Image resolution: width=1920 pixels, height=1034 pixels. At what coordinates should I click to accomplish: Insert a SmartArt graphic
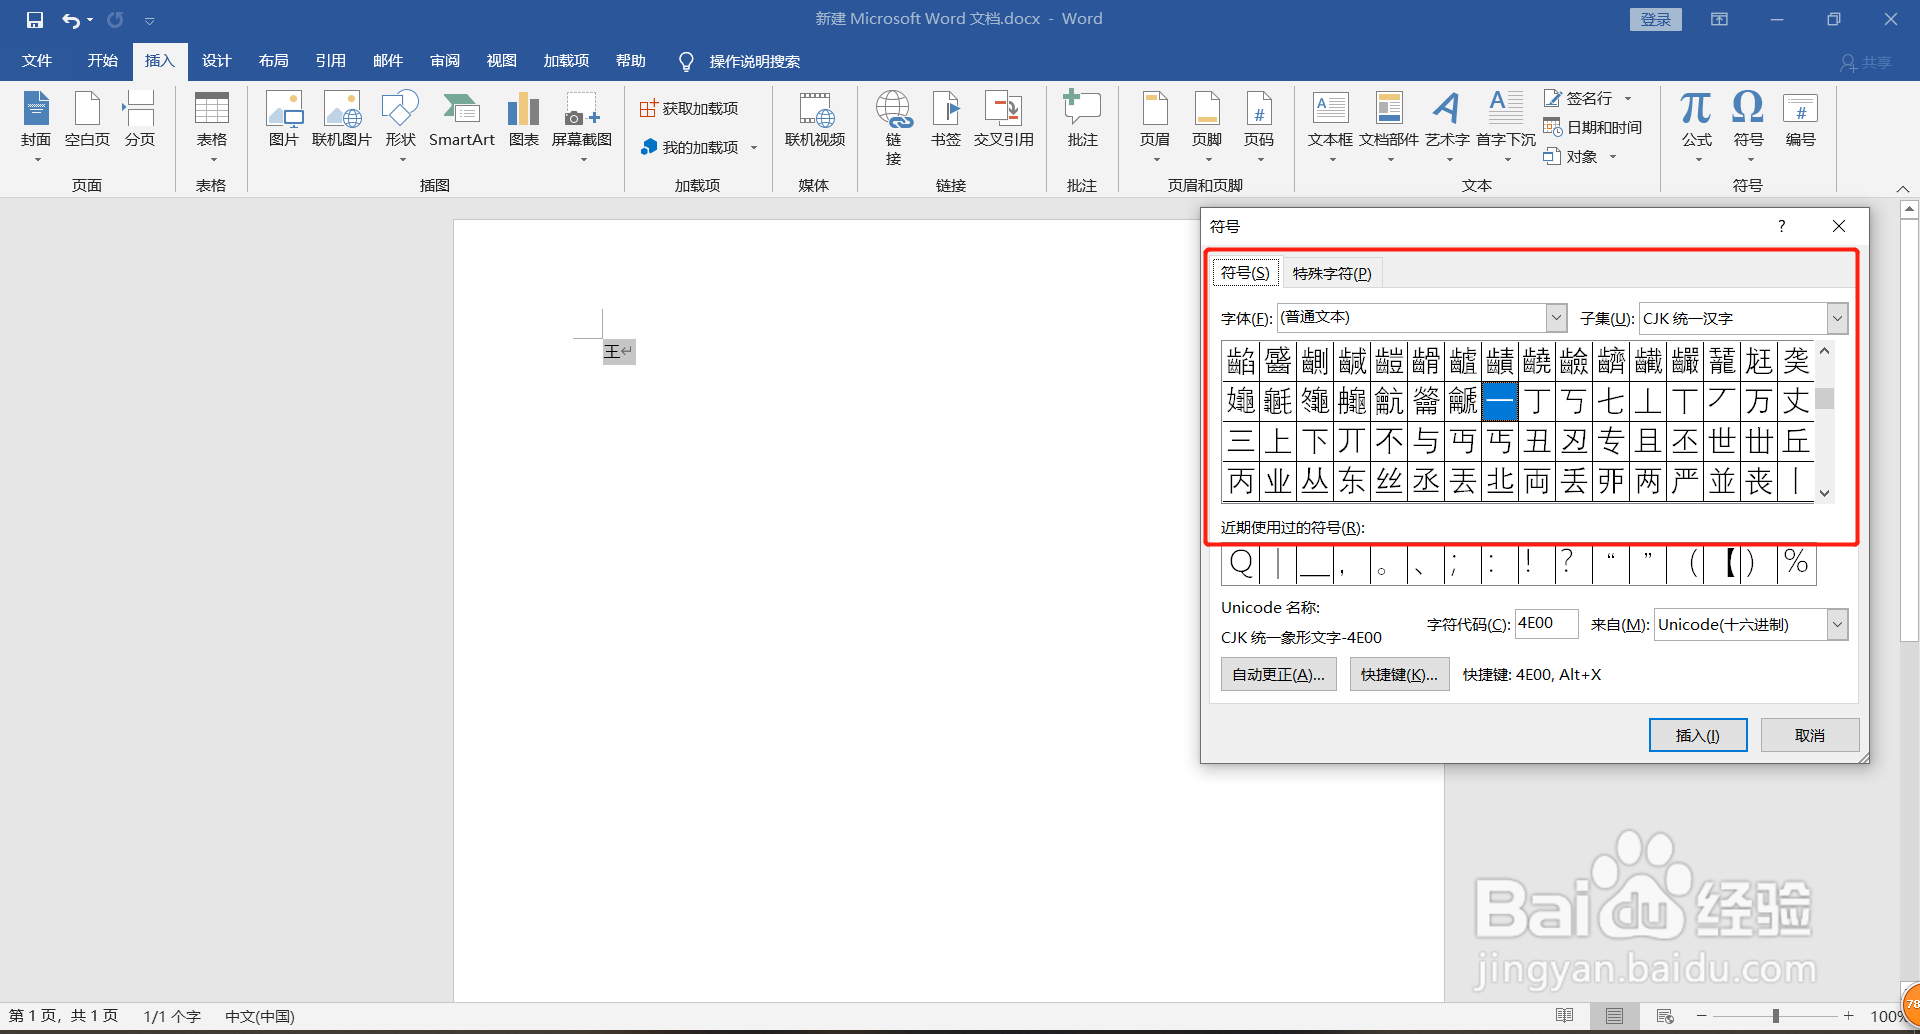pyautogui.click(x=462, y=120)
